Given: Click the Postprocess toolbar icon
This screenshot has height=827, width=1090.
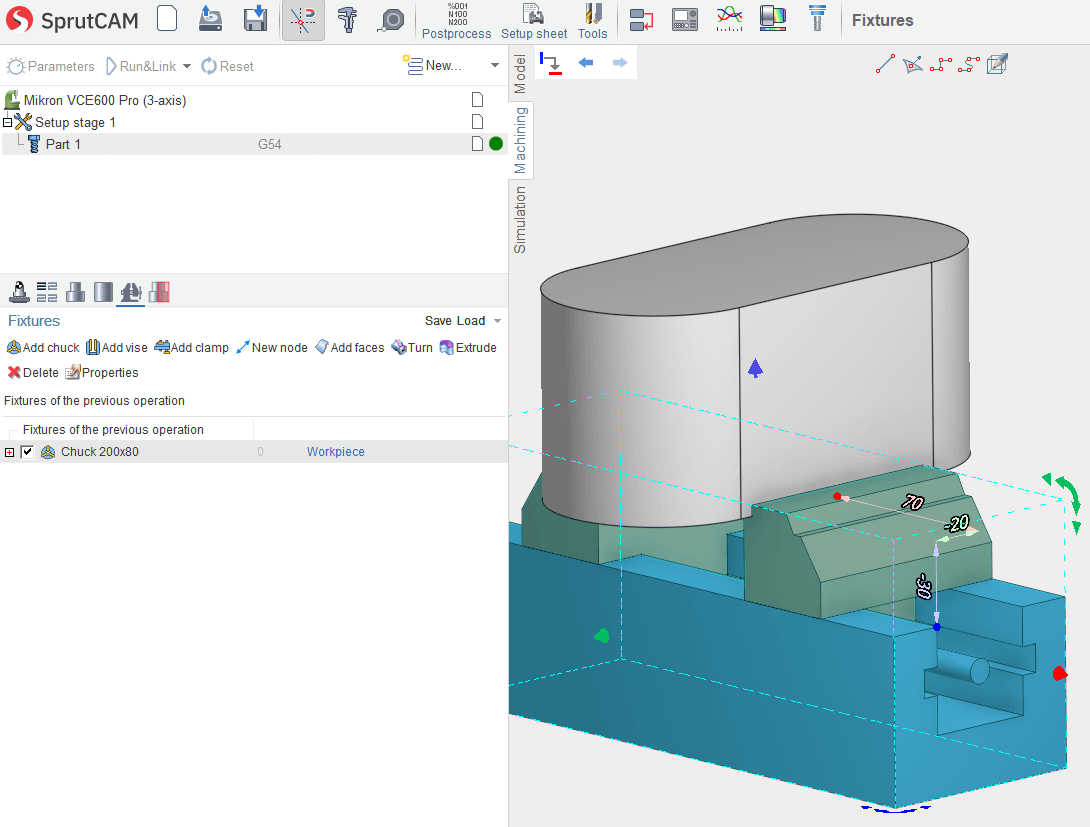Looking at the screenshot, I should [x=456, y=21].
